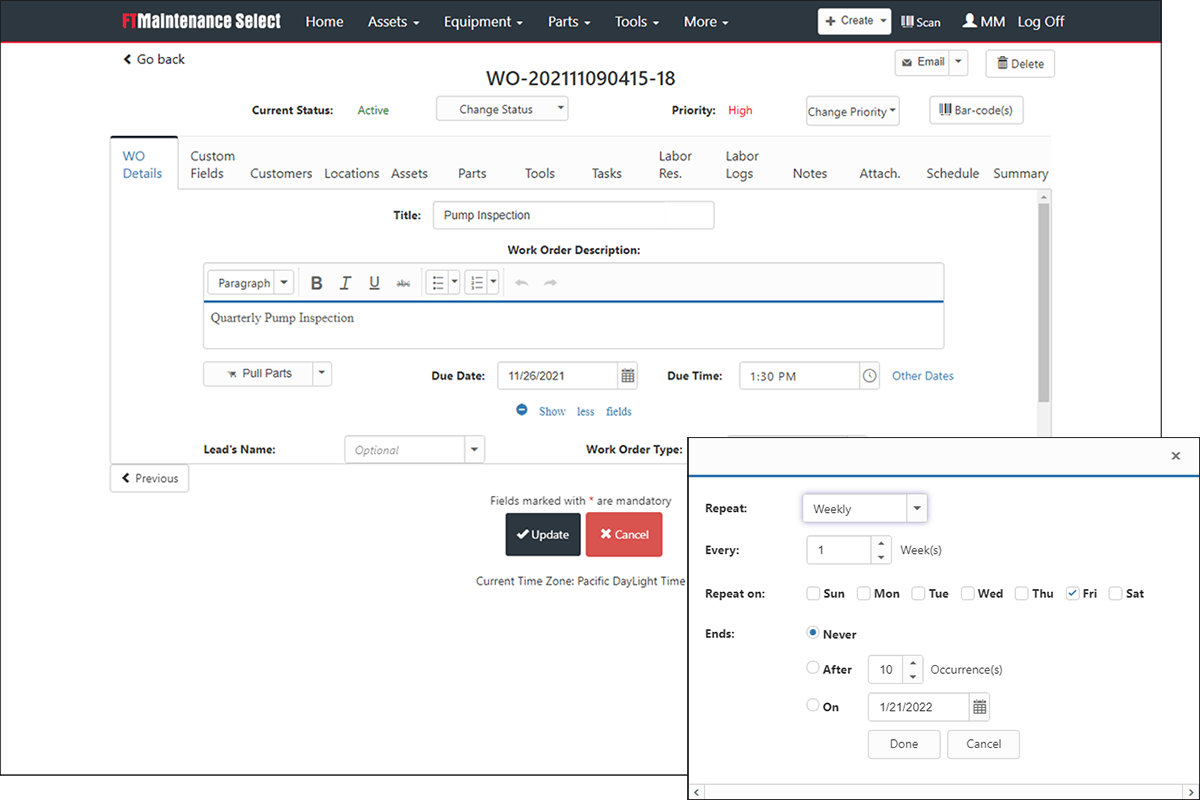The width and height of the screenshot is (1200, 800).
Task: Click the Ends On date field
Action: click(918, 707)
